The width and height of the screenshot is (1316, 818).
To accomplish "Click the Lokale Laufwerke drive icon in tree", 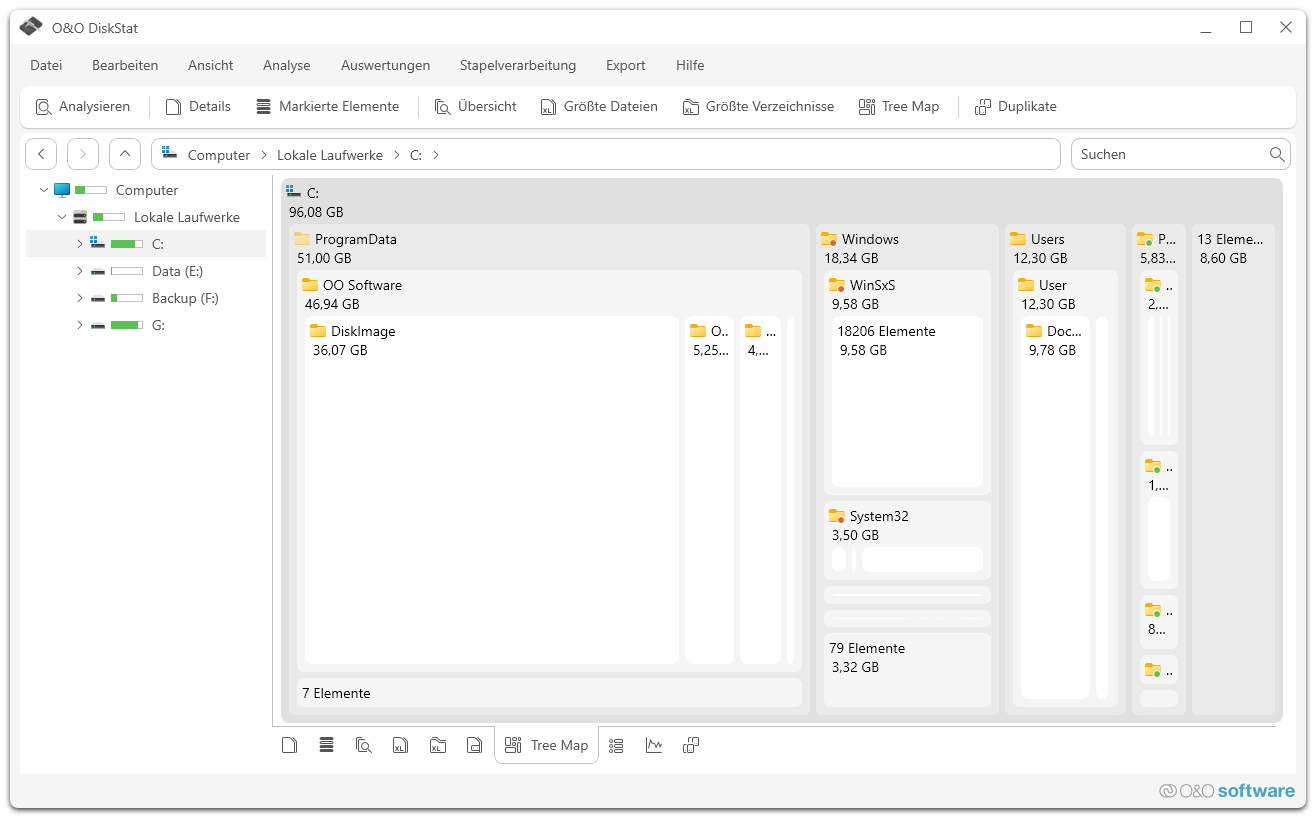I will [80, 217].
